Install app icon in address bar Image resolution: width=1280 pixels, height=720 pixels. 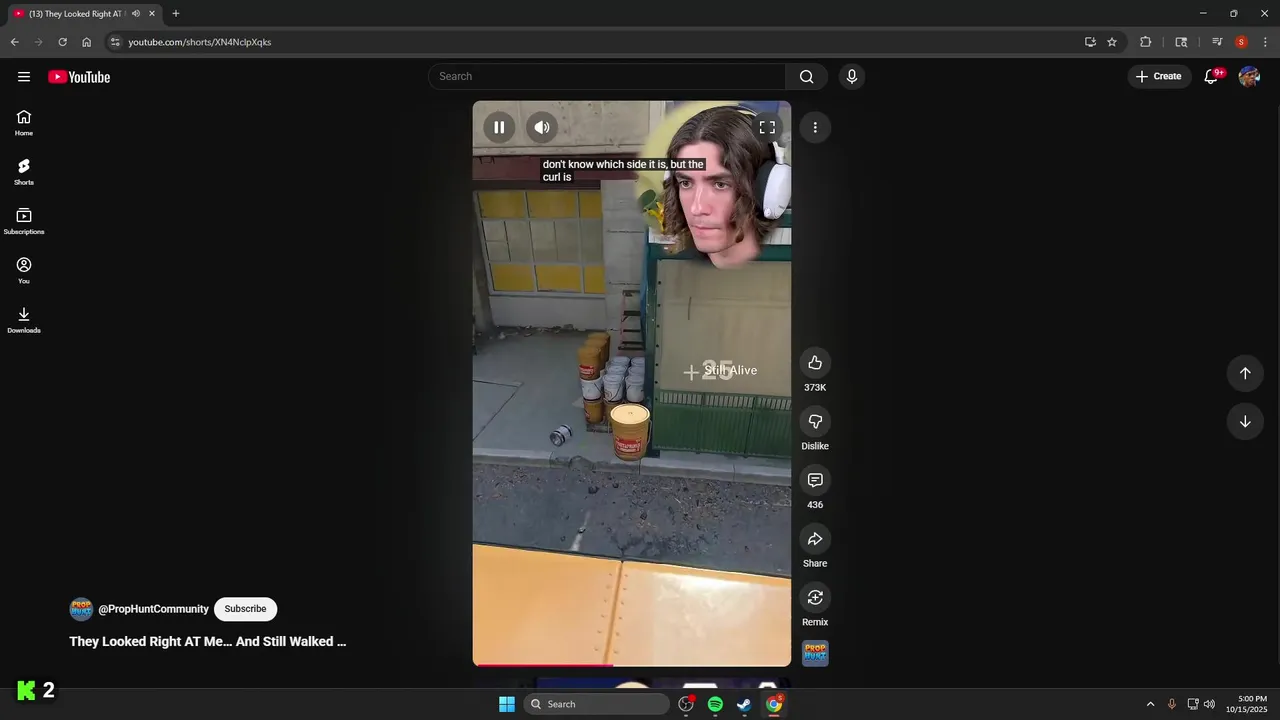point(1090,42)
